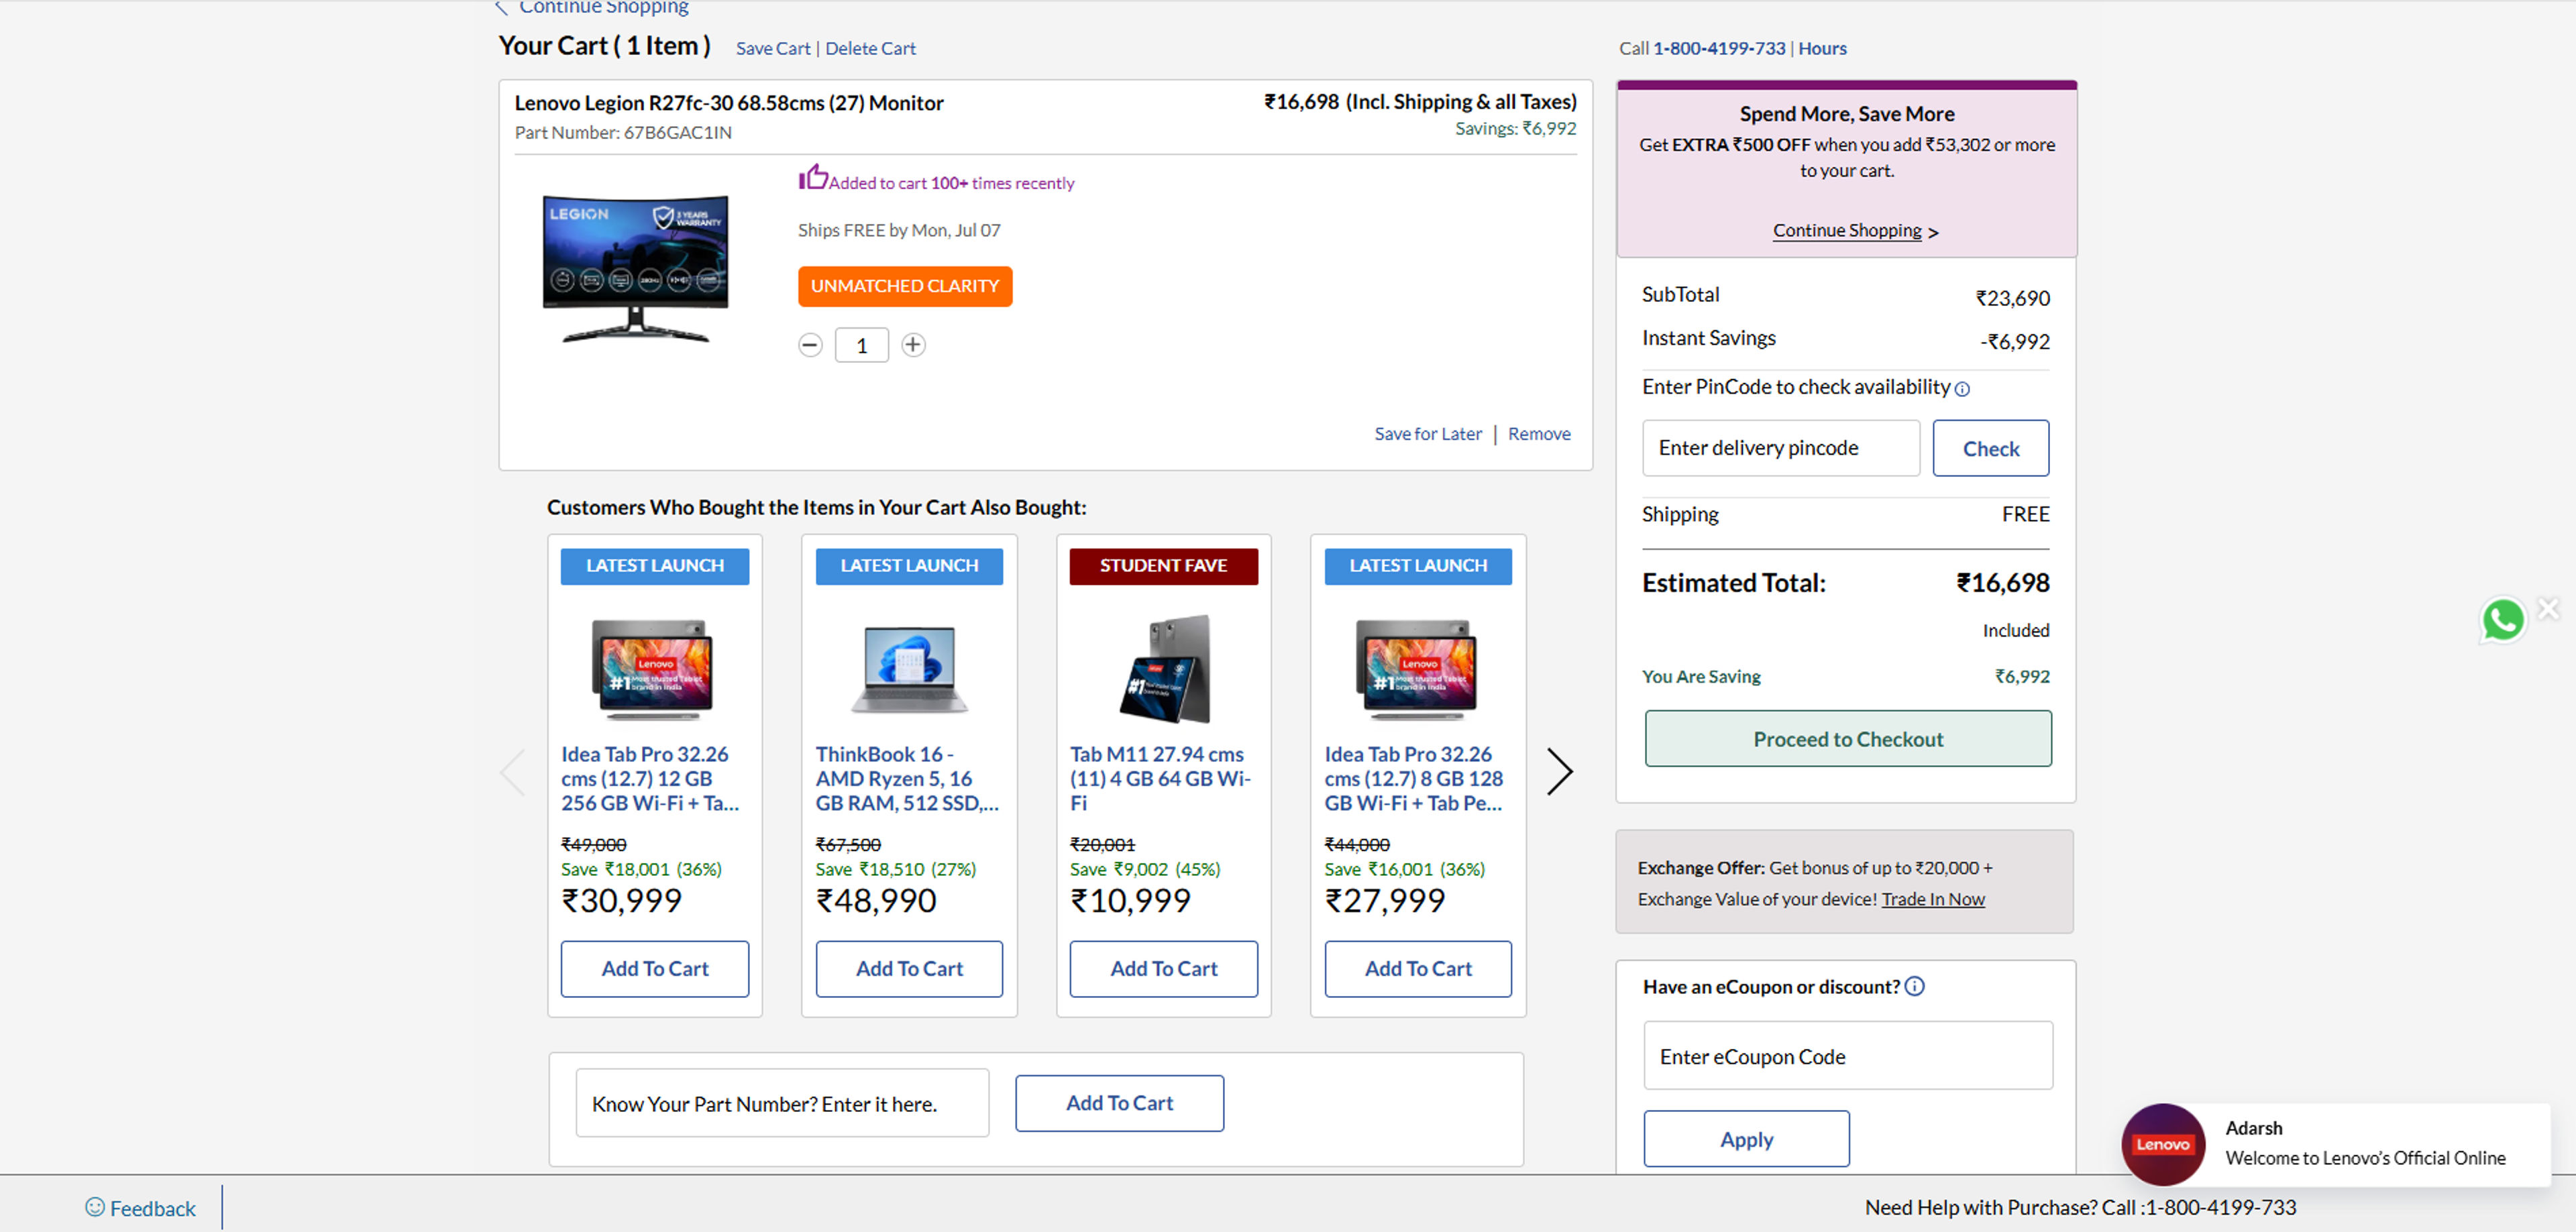Screen dimensions: 2576x1232
Task: Click the ₹48,990 ThinkBook price
Action: 876,901
